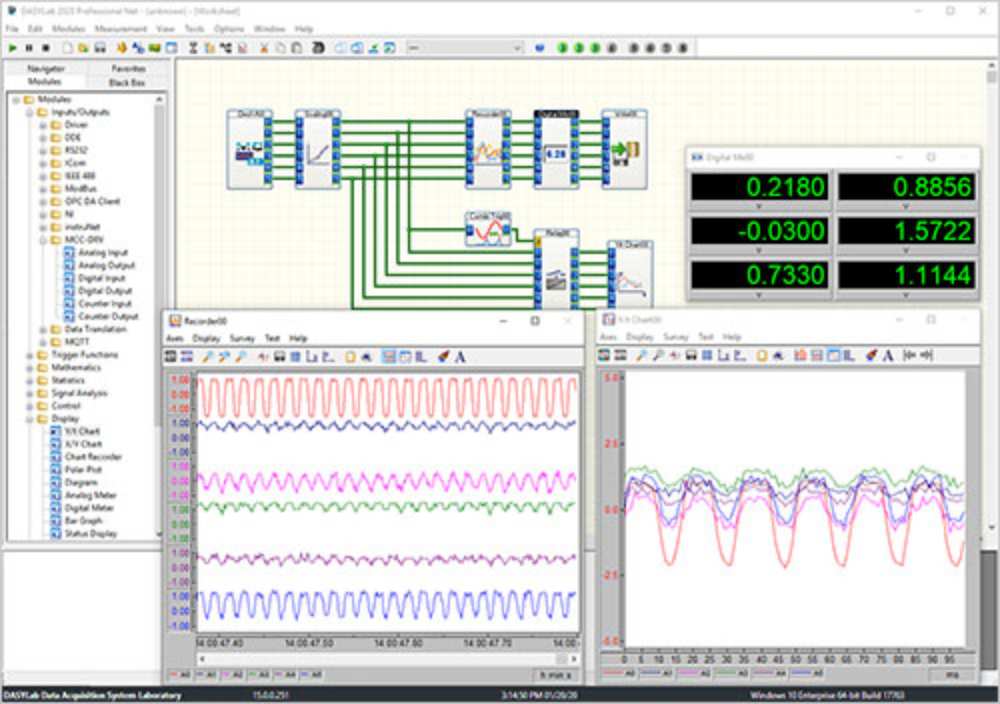Click the 0.2180 digital meter display

[x=759, y=187]
